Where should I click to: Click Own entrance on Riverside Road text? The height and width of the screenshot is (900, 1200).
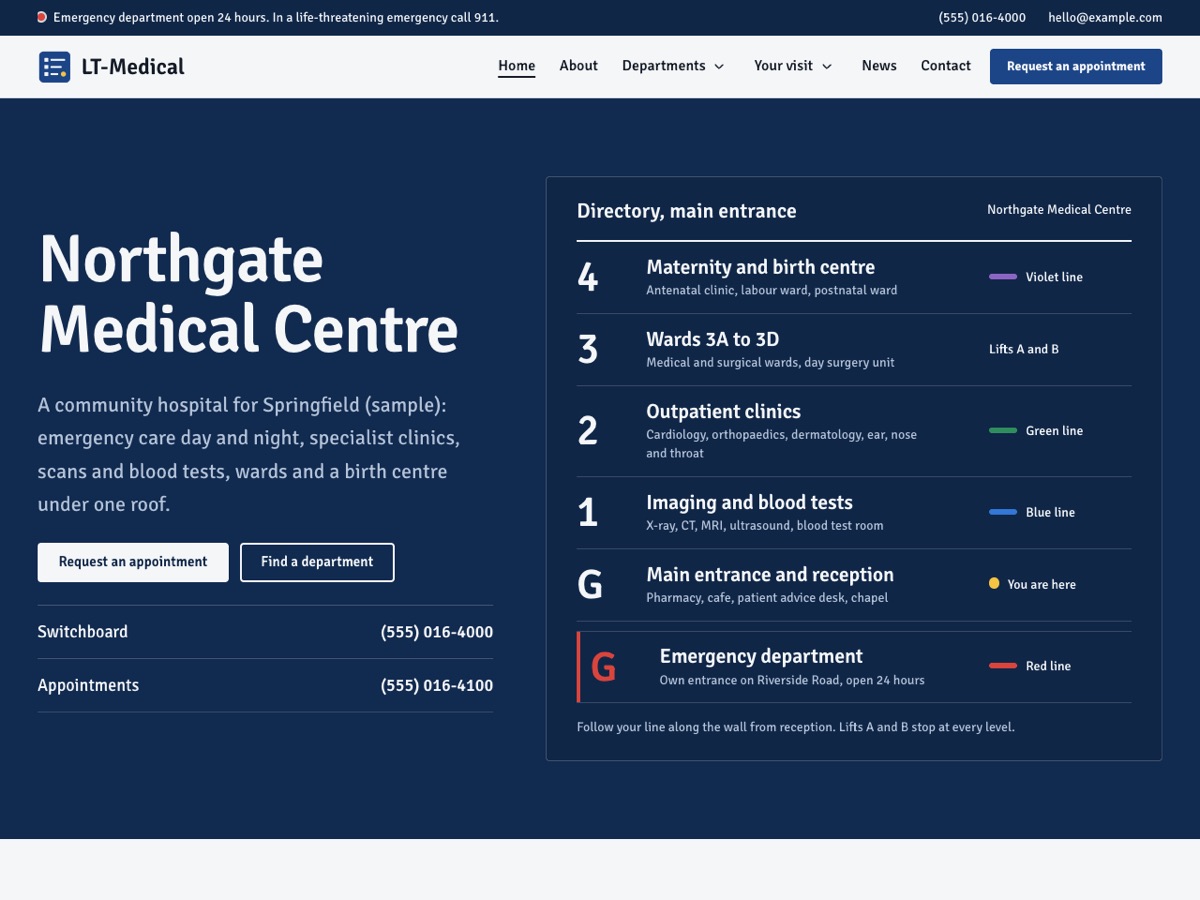point(792,680)
